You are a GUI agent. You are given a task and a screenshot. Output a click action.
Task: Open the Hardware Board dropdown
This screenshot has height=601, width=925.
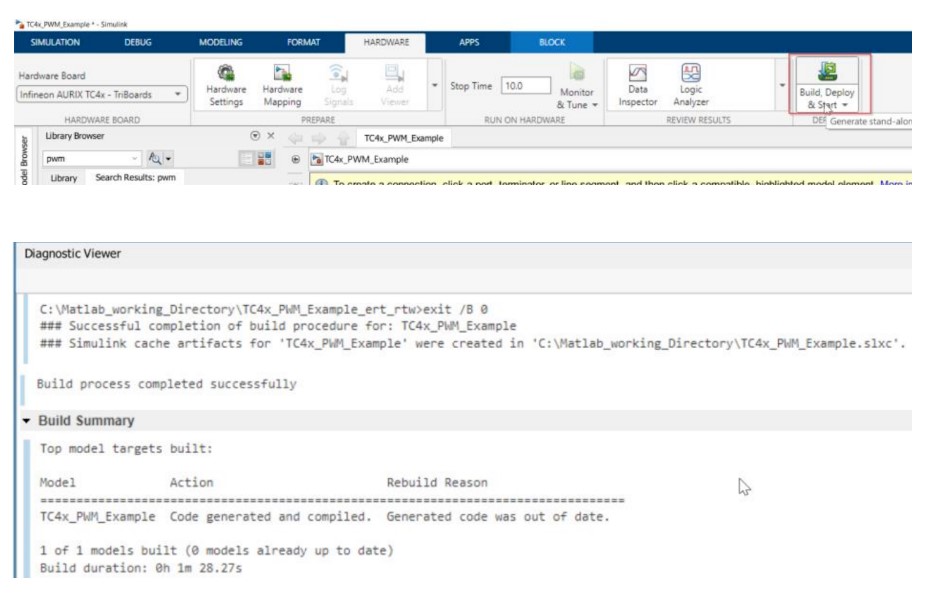pos(101,94)
